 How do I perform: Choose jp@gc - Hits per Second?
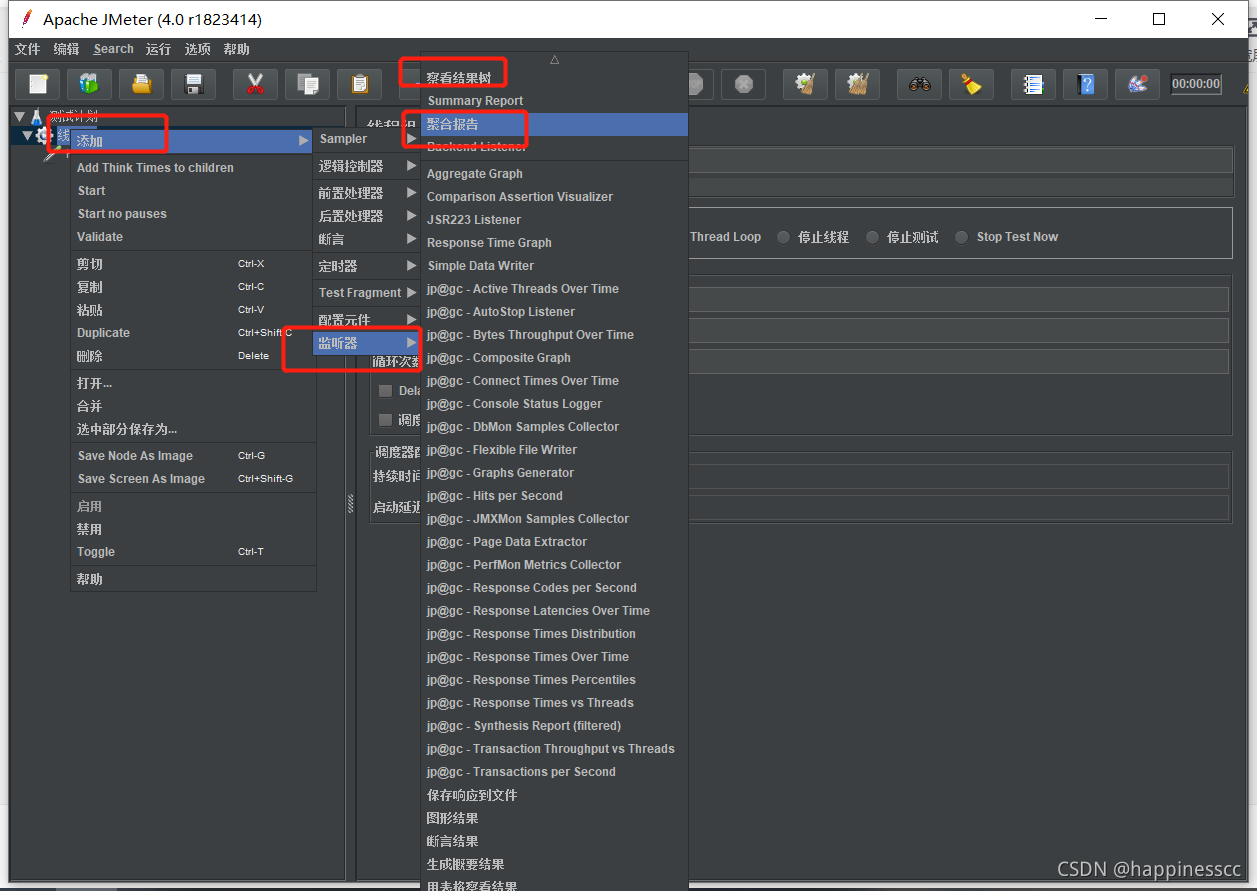555,496
